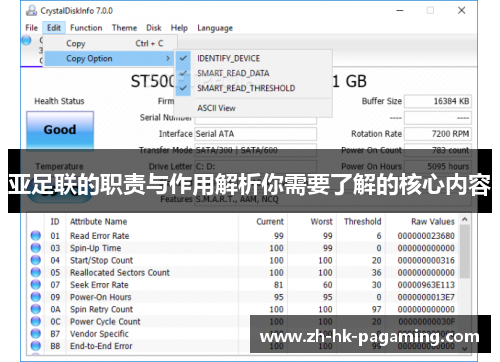Click status orb for Read Error Rate
The image size is (500, 362).
click(x=36, y=236)
